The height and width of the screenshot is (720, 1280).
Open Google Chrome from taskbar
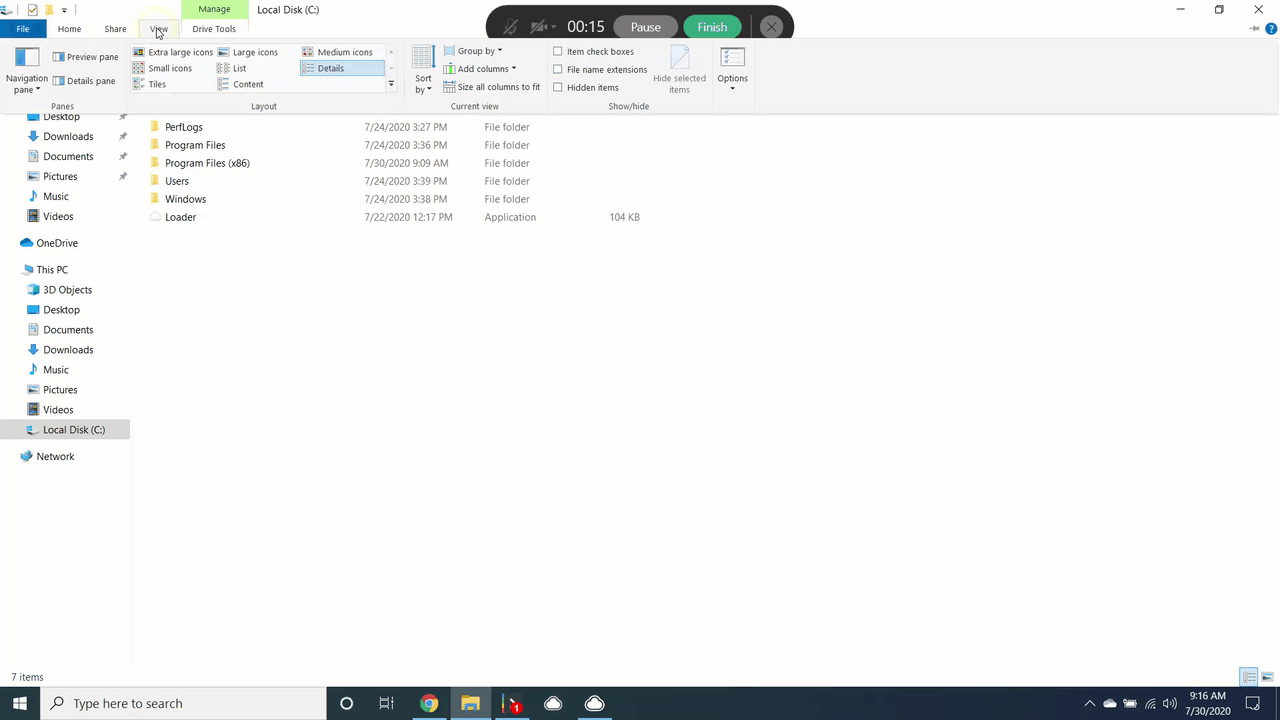[428, 703]
